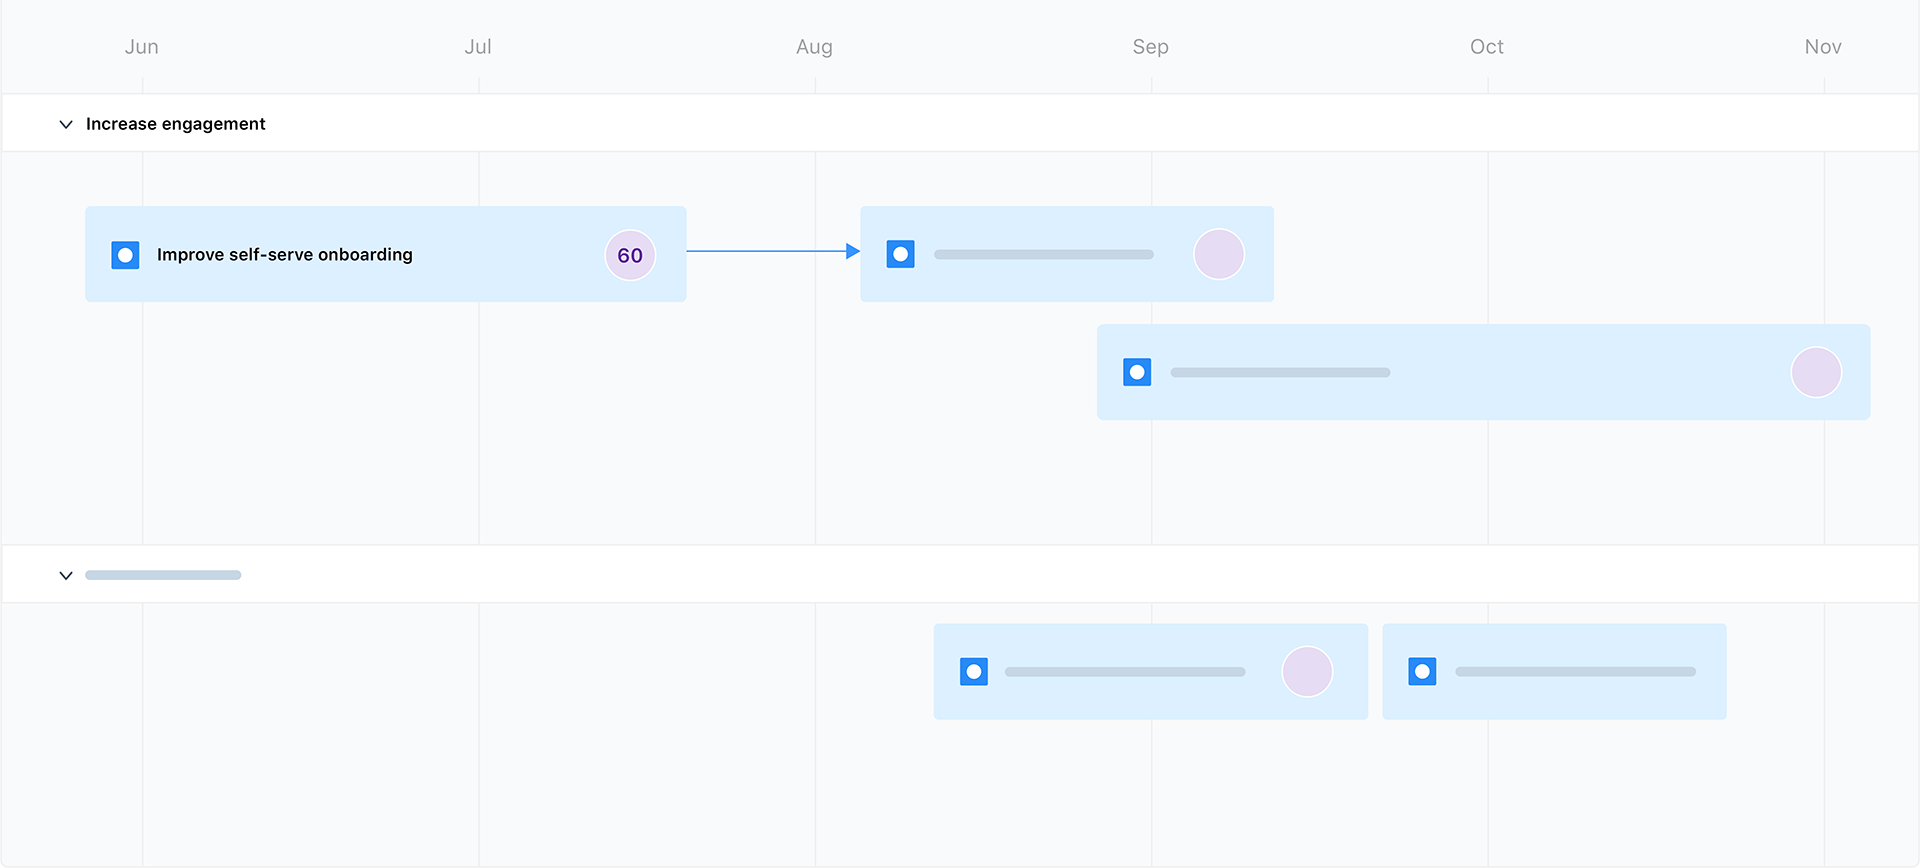This screenshot has width=1920, height=868.
Task: Click the project icon on the lower-left card
Action: click(972, 671)
